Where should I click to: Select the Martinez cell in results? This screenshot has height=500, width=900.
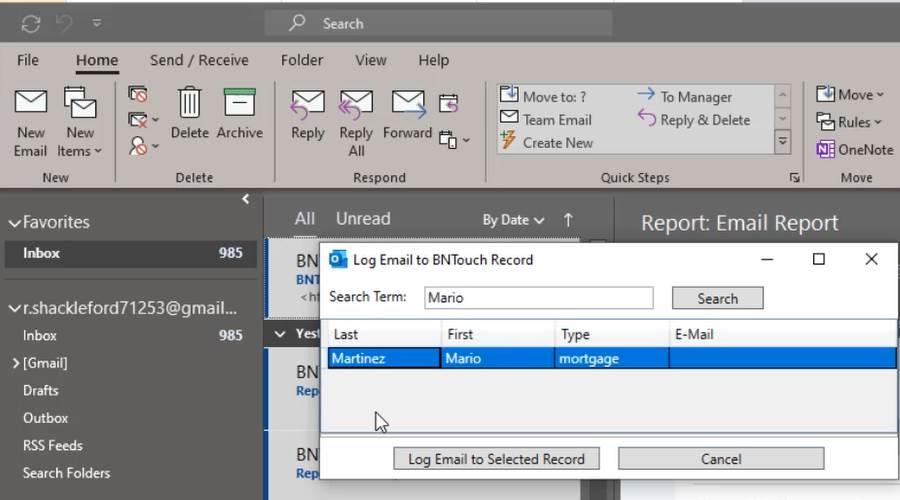[384, 358]
